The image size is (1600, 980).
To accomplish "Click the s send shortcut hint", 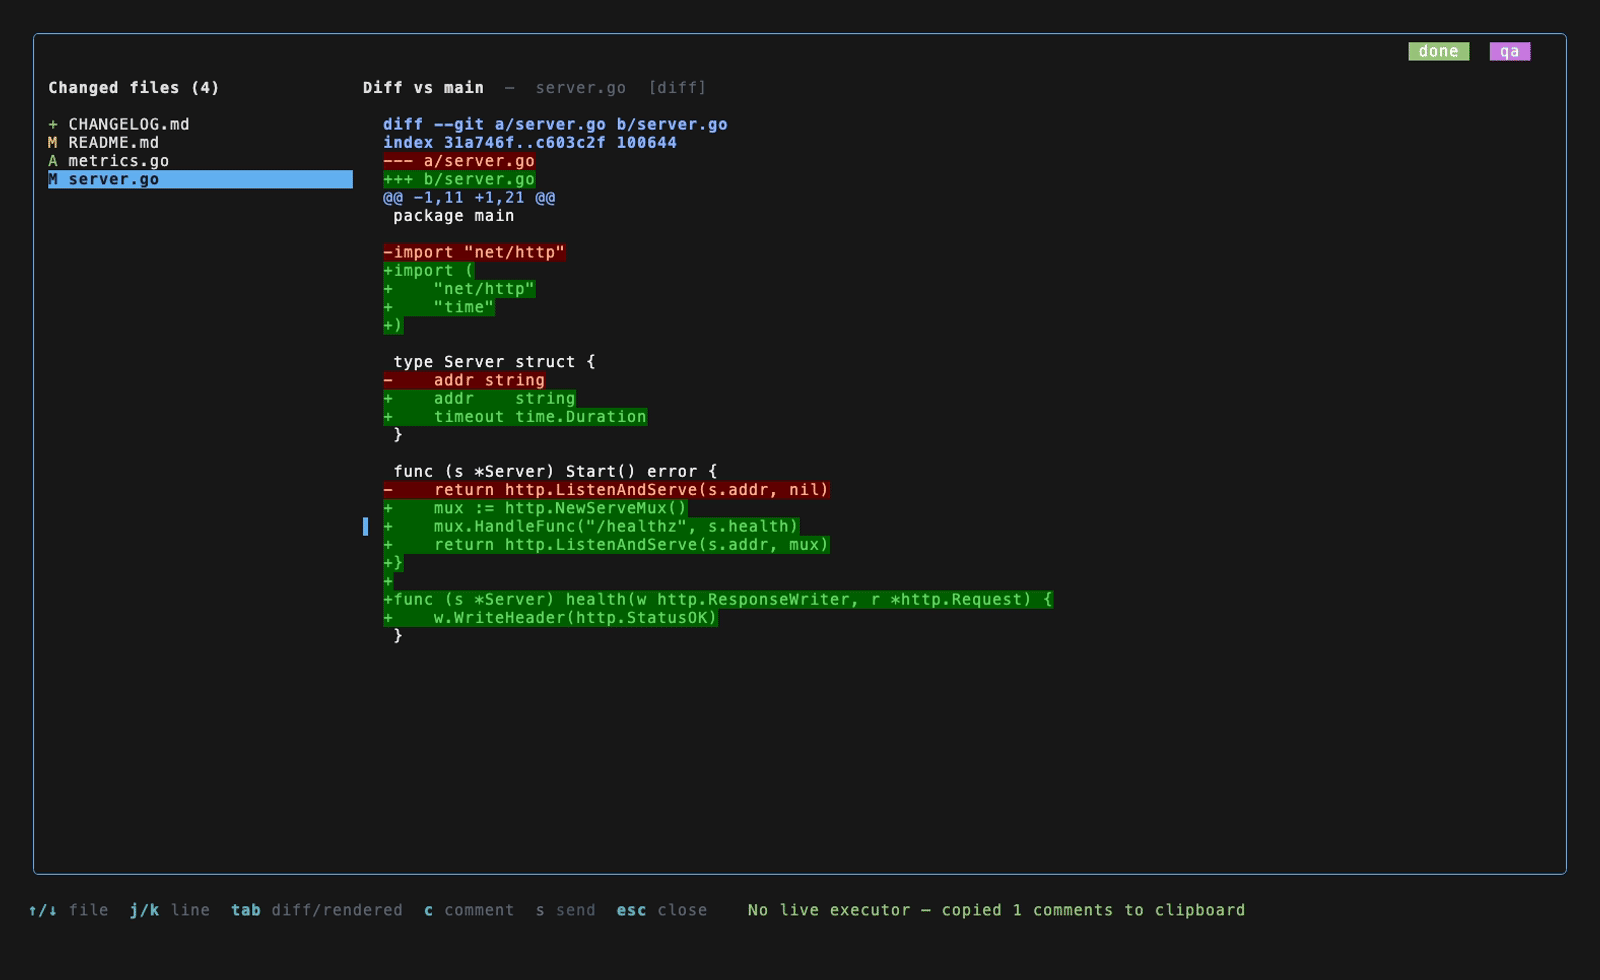I will click(565, 910).
